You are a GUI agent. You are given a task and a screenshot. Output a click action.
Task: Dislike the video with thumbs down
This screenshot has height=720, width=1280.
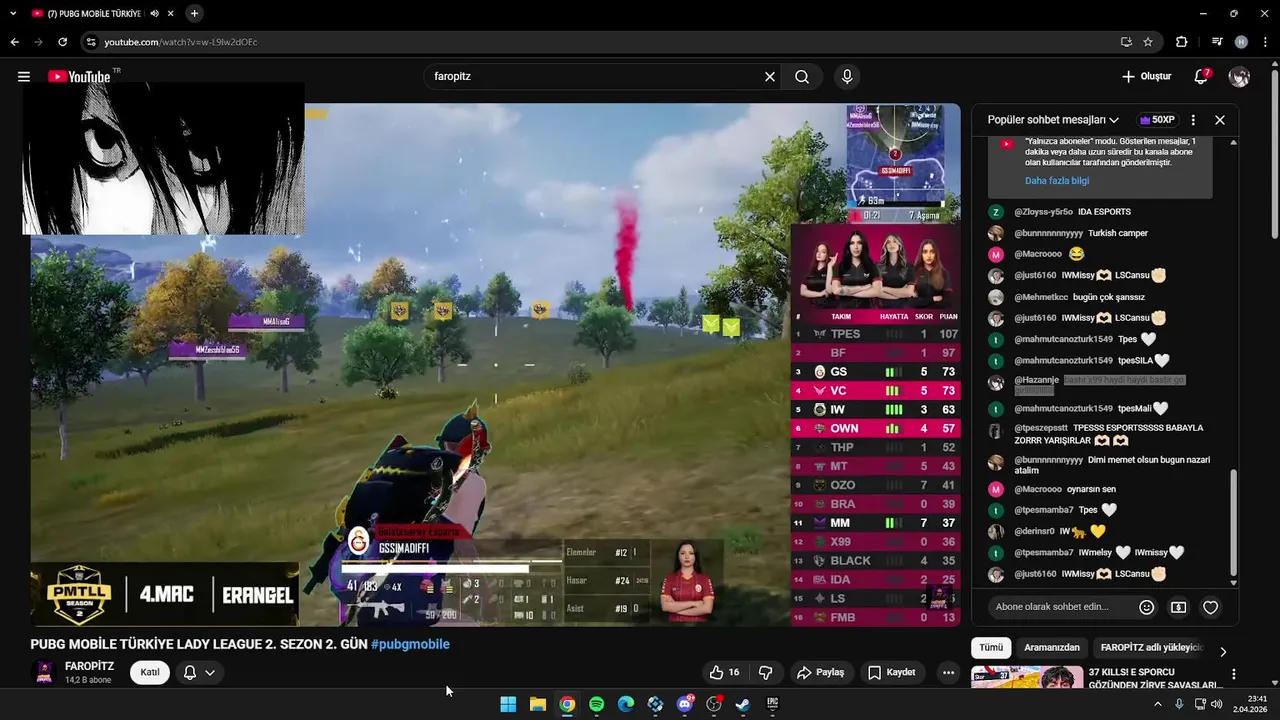point(766,672)
